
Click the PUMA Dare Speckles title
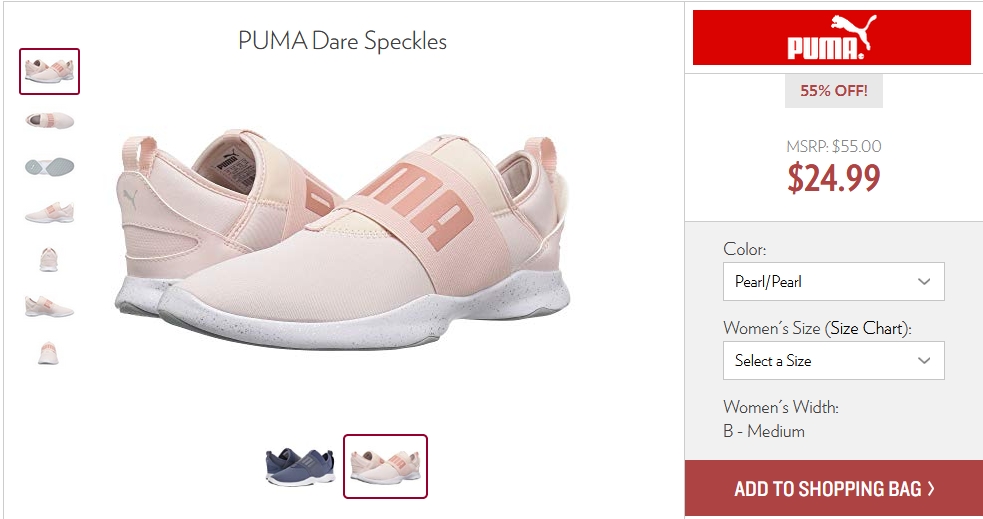click(342, 41)
